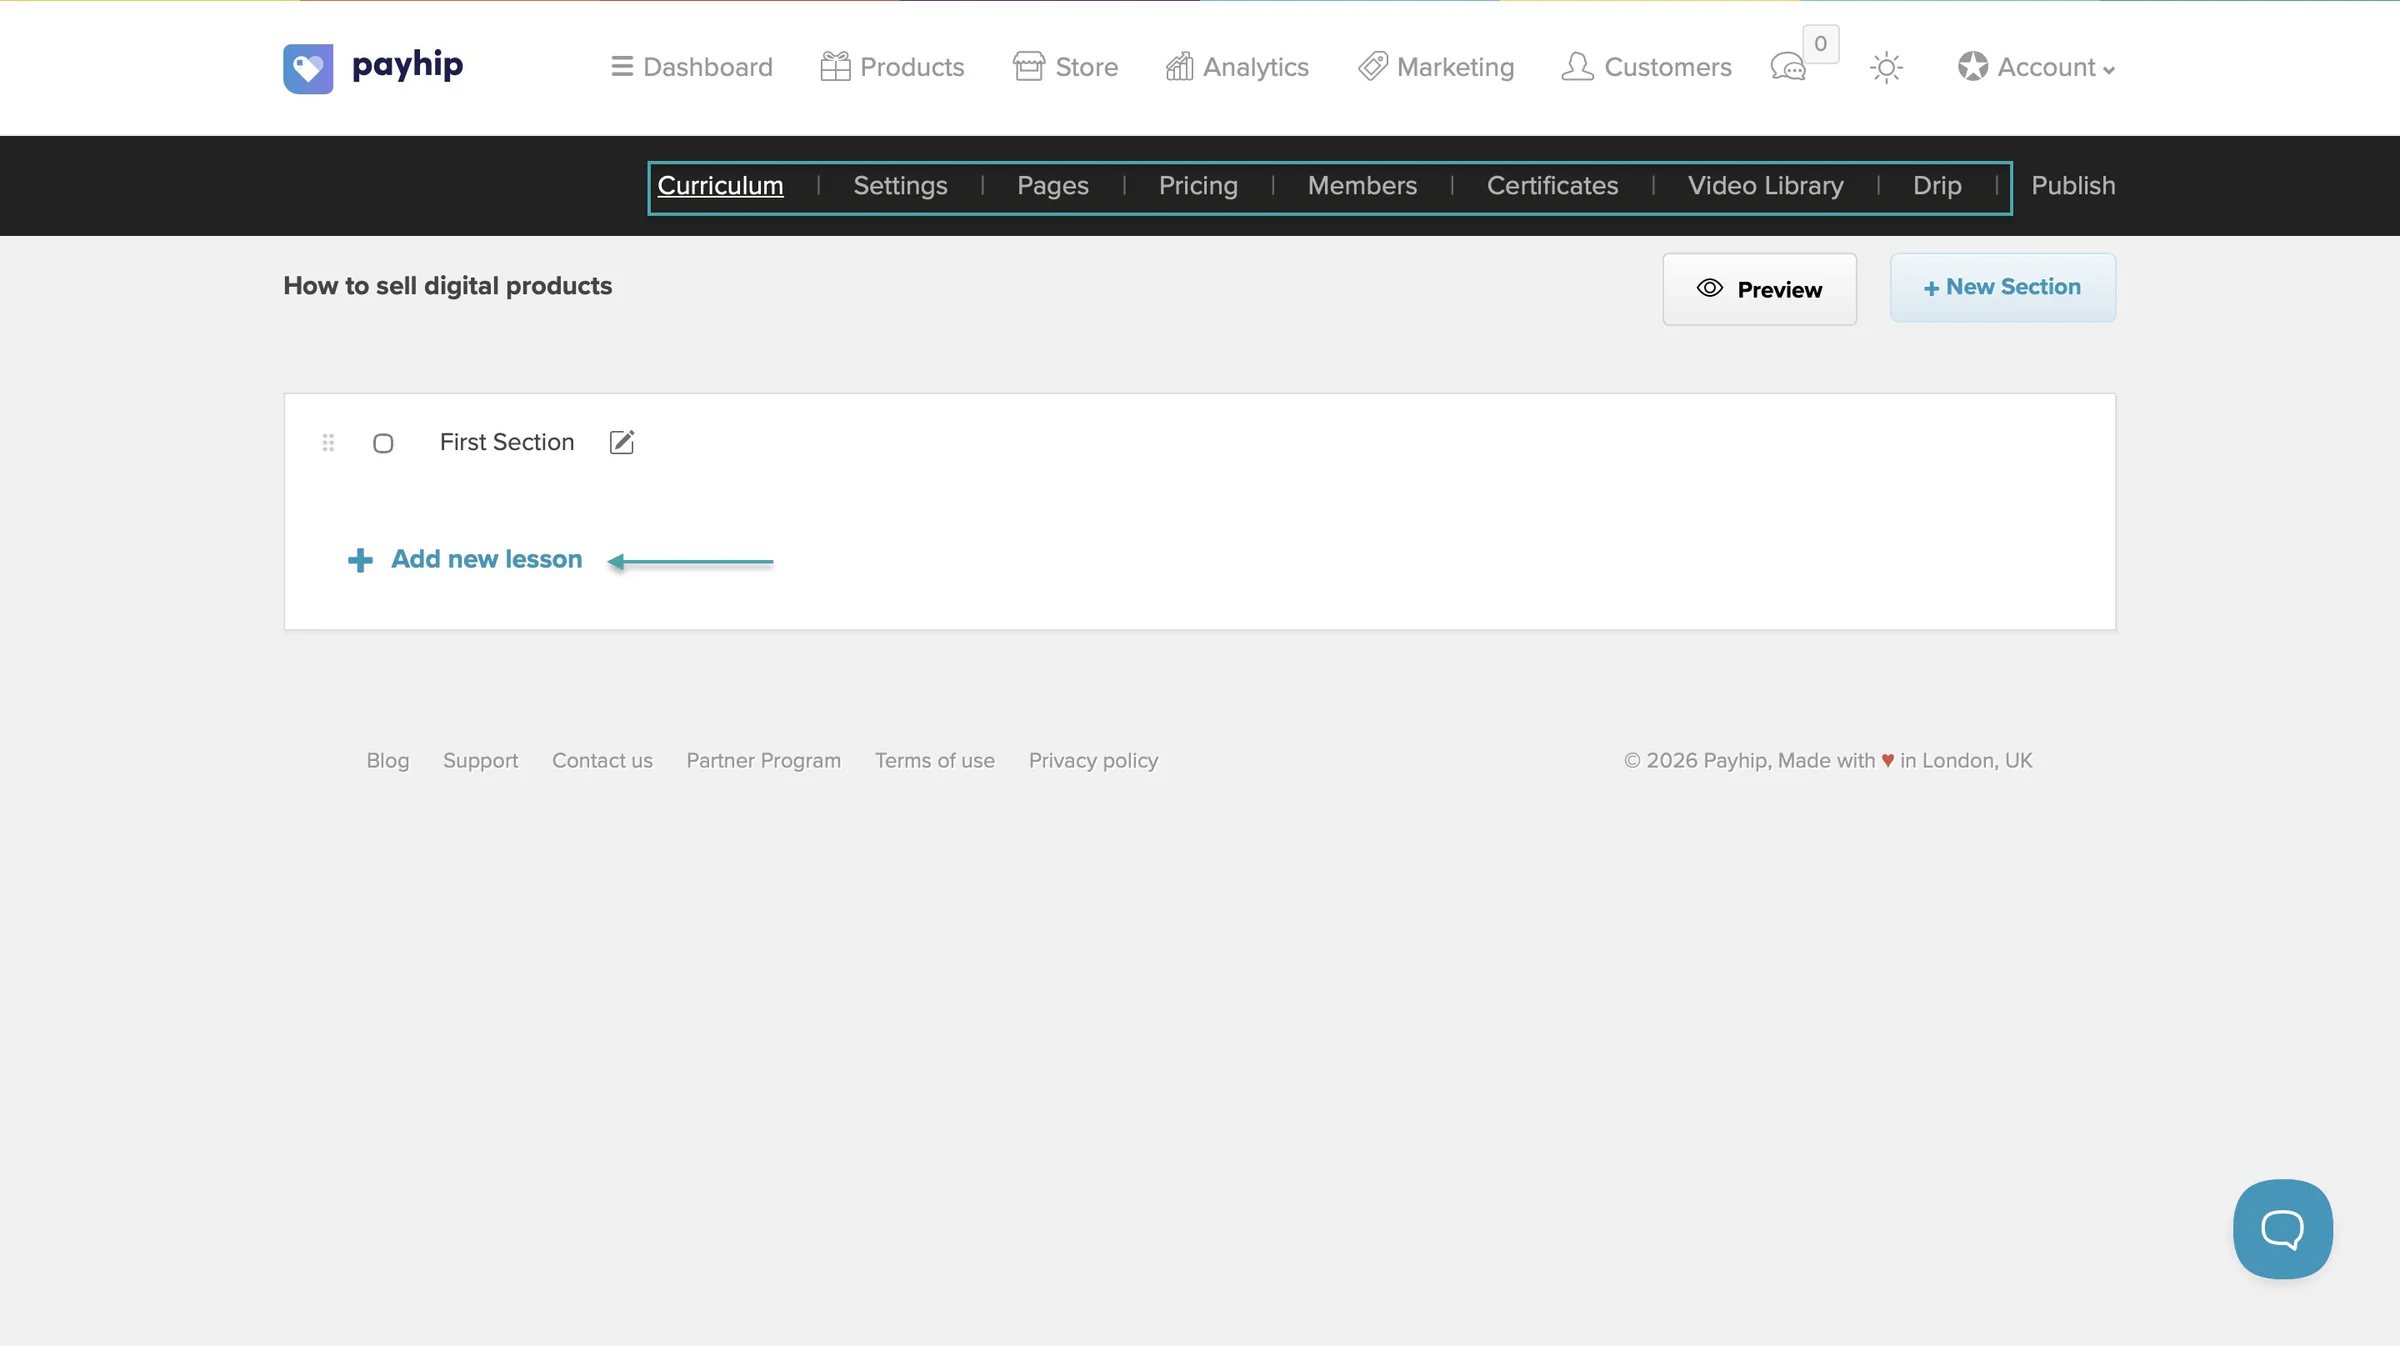The height and width of the screenshot is (1346, 2400).
Task: Open the Products page
Action: (x=892, y=67)
